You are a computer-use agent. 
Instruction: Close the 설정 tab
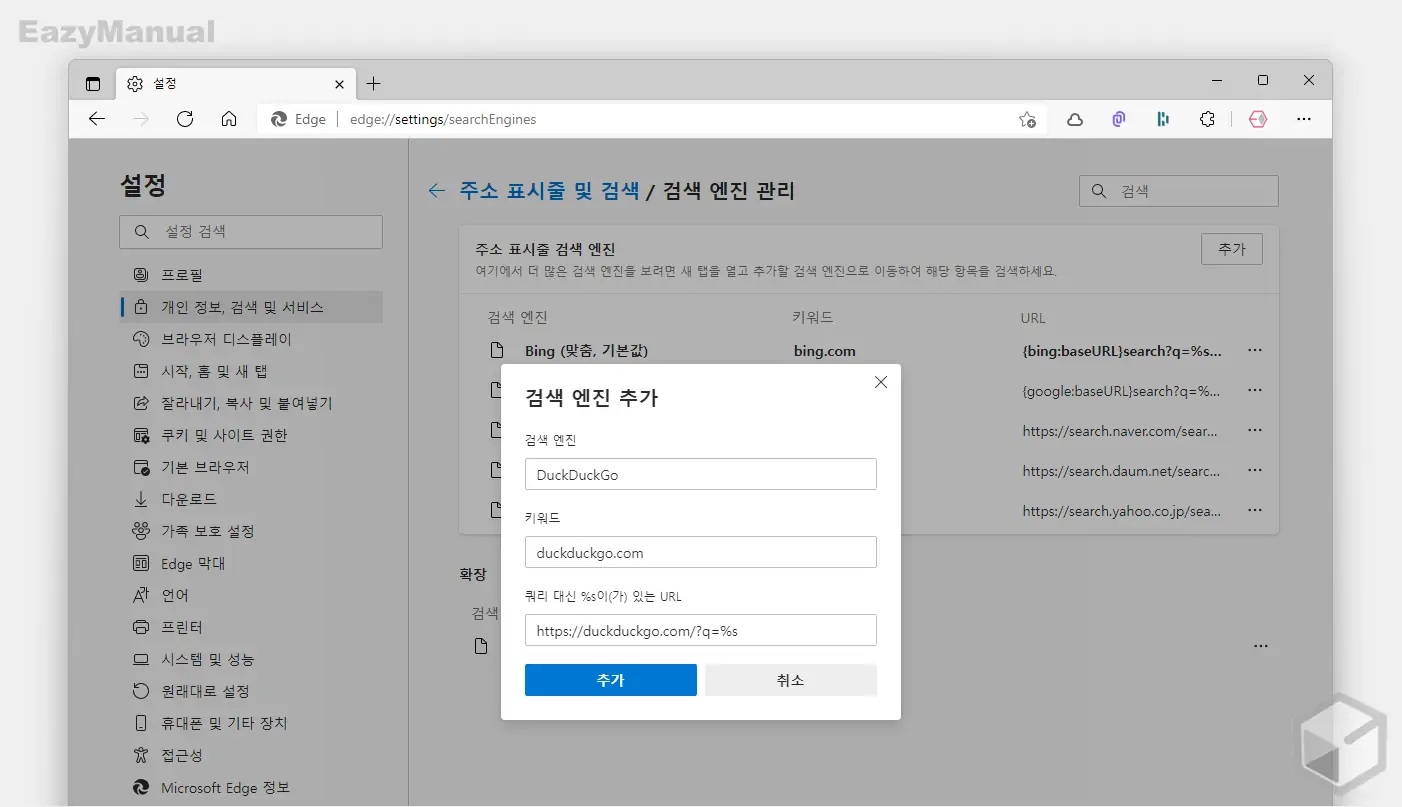coord(340,84)
